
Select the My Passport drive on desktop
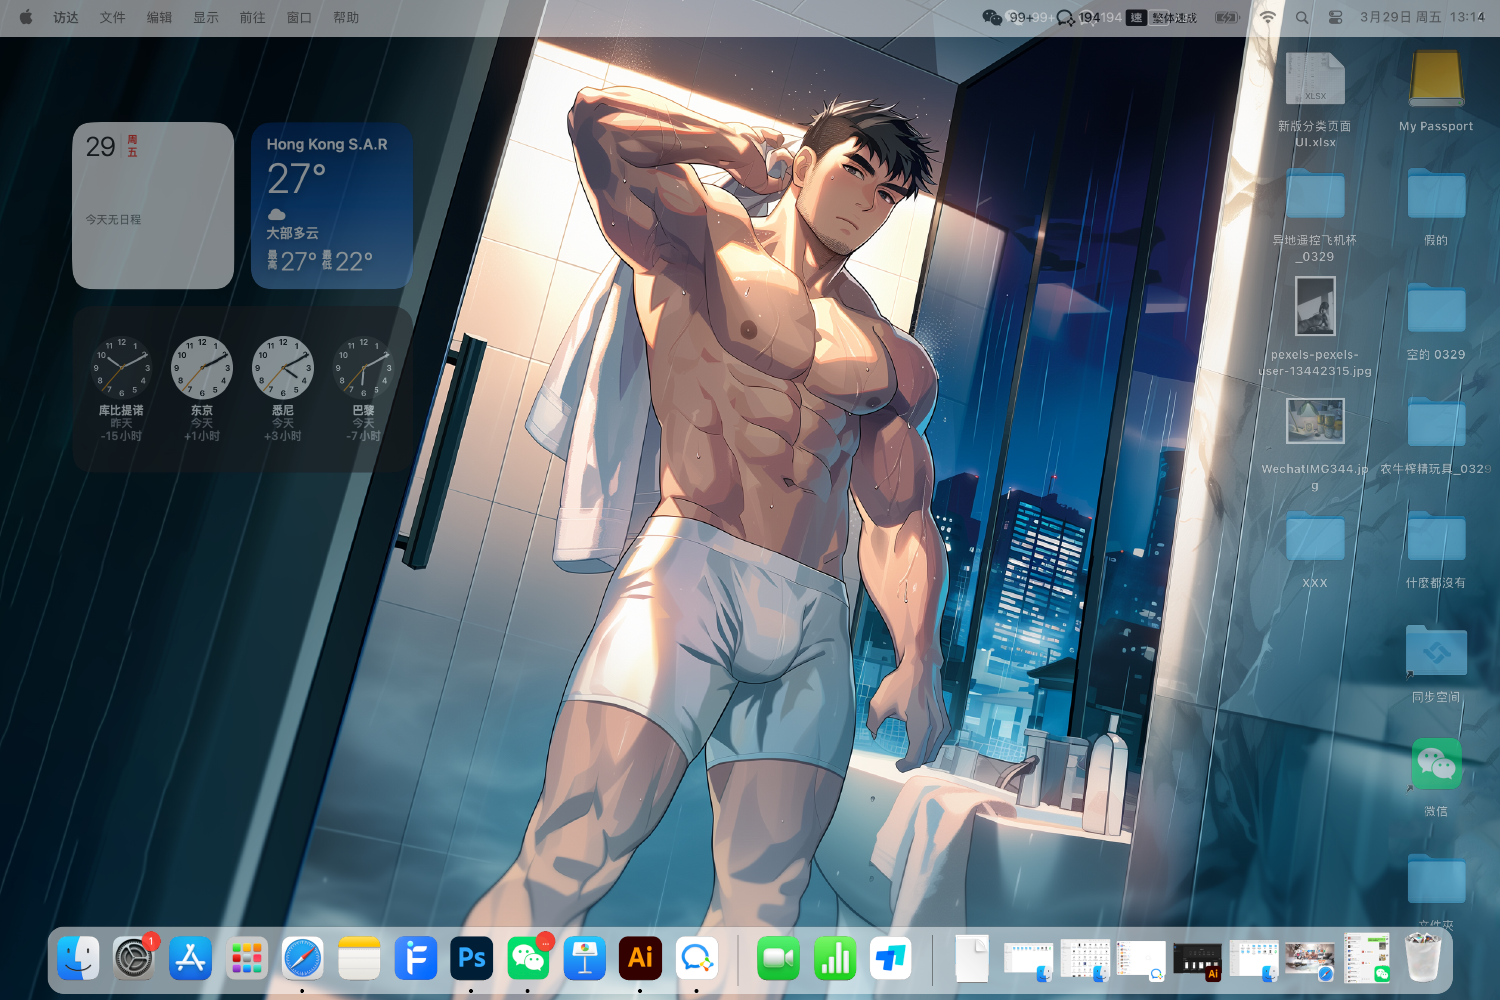click(1436, 80)
